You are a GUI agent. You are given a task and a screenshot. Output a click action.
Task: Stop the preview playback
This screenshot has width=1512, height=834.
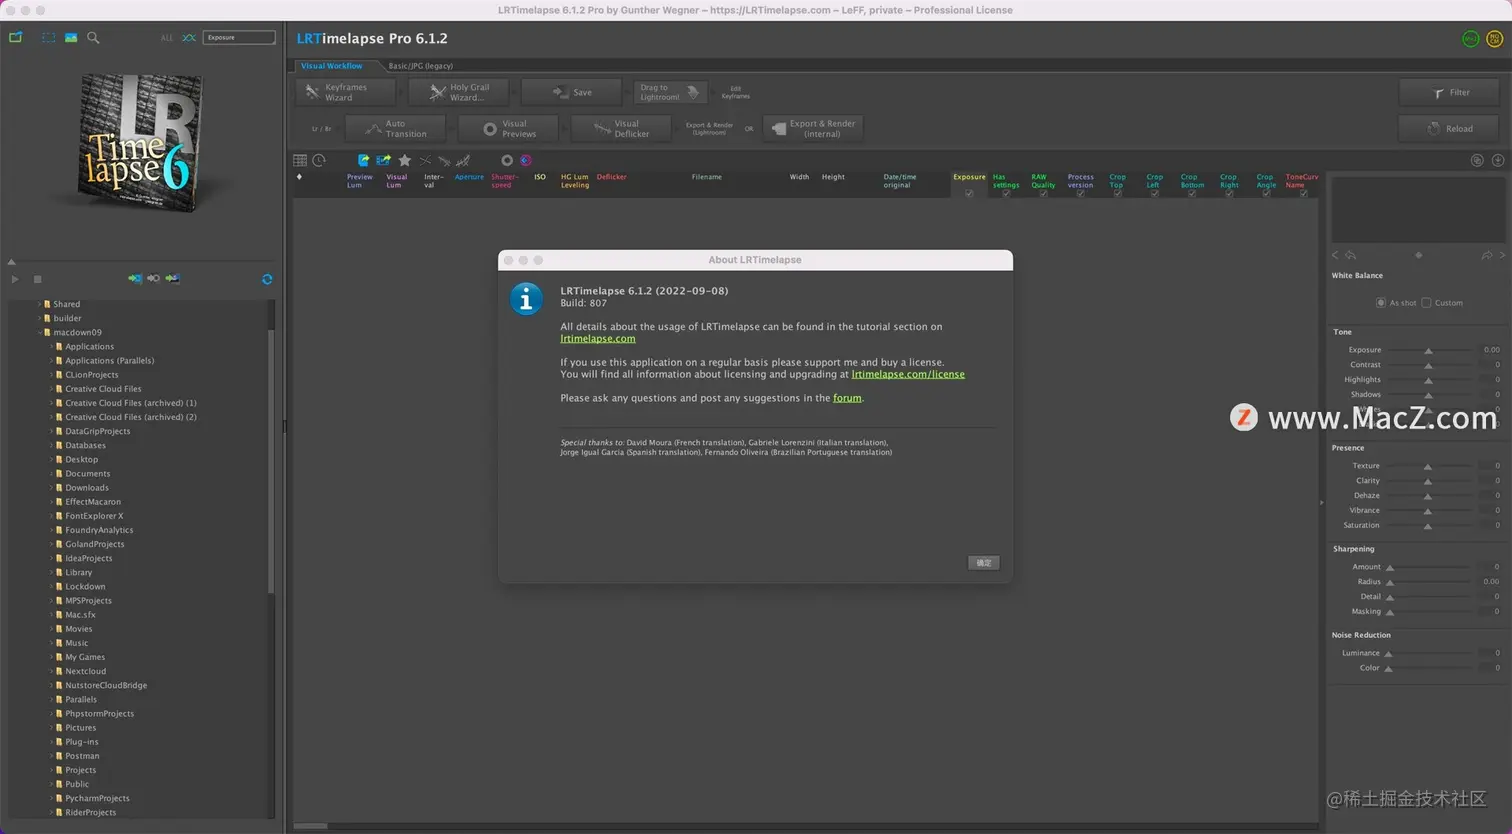(x=37, y=279)
